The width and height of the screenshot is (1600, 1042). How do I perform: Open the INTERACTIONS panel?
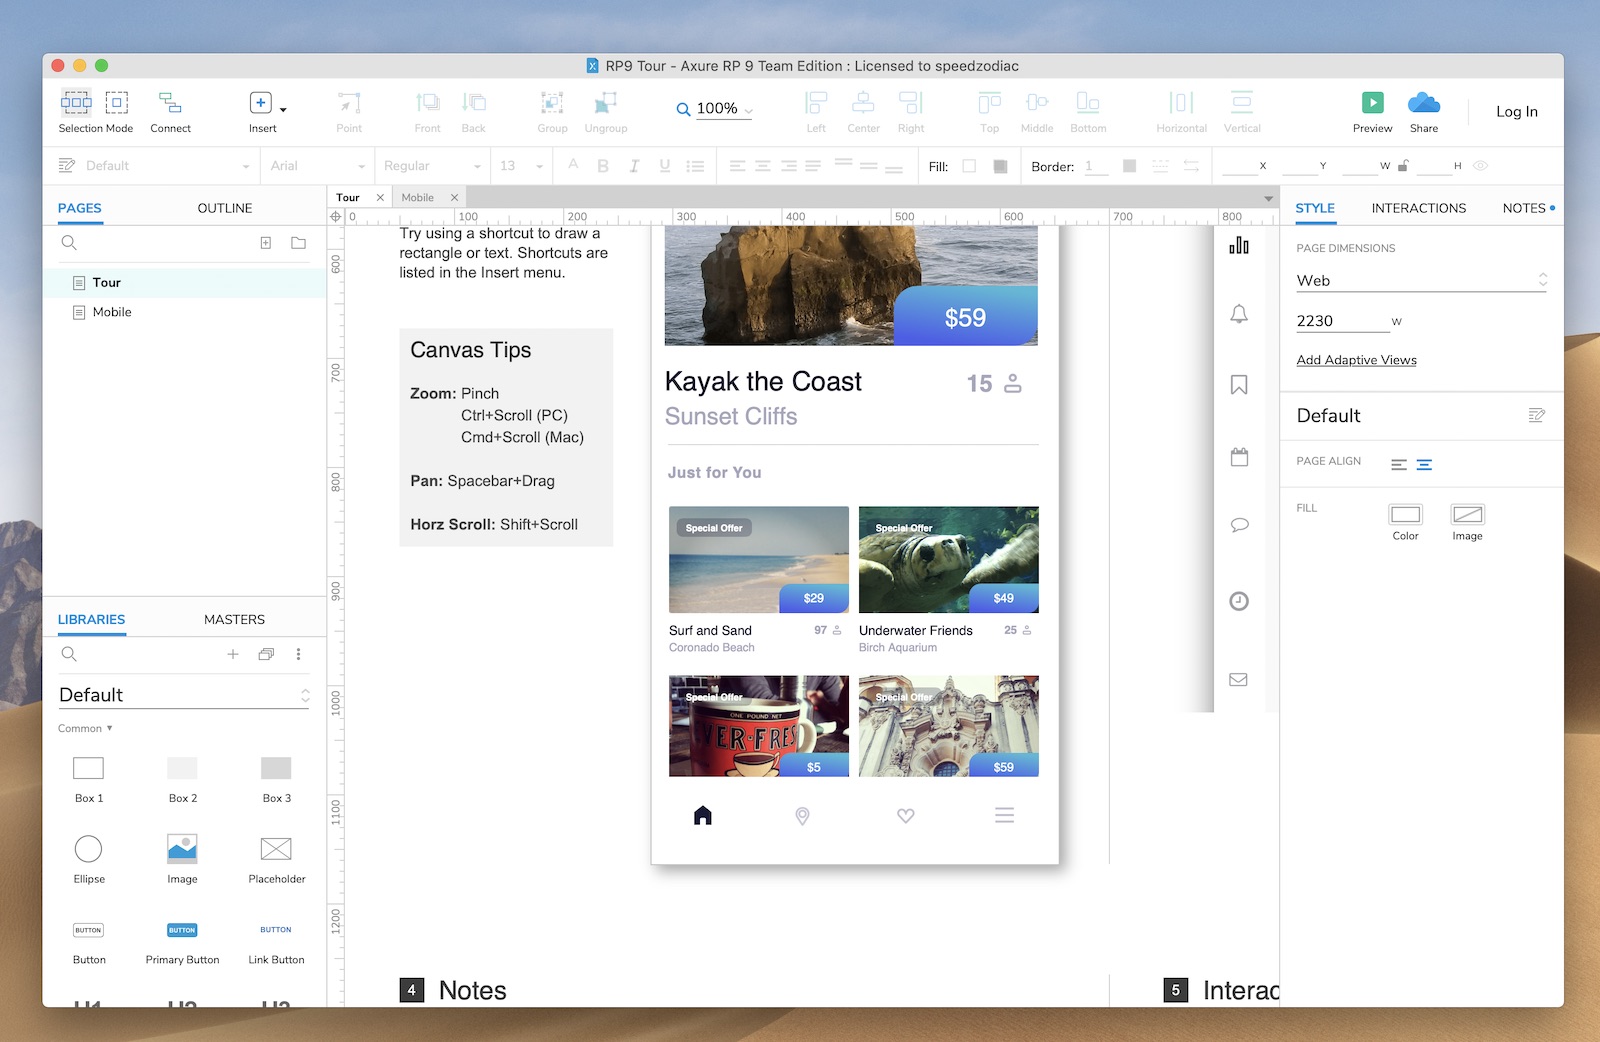click(1417, 208)
